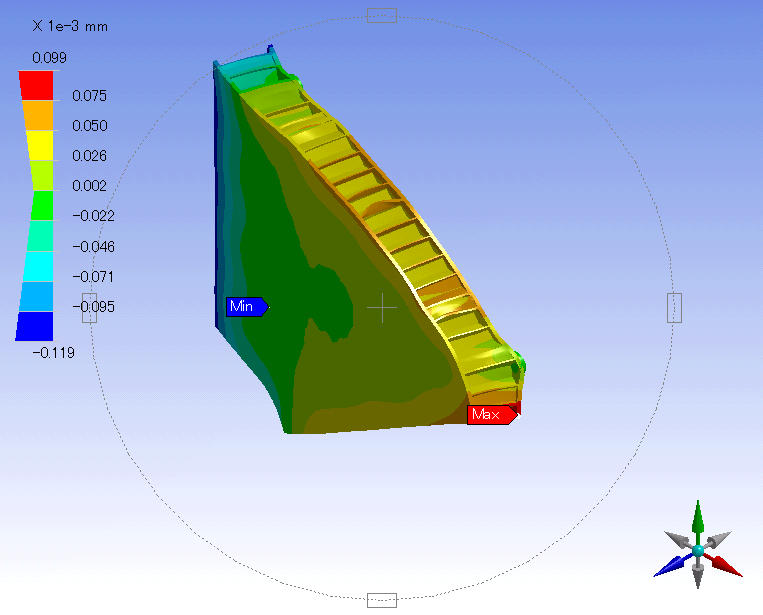Click the legend maximum value 0.099
The image size is (763, 615).
(49, 58)
